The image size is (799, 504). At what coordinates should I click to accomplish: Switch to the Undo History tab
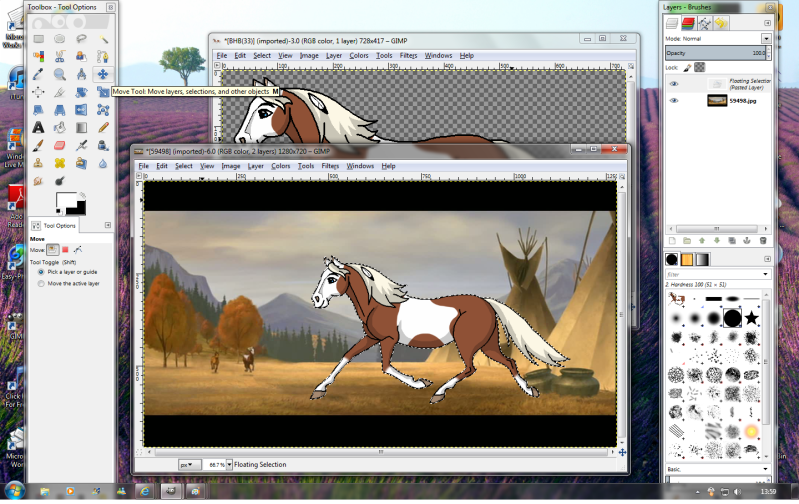(x=721, y=23)
